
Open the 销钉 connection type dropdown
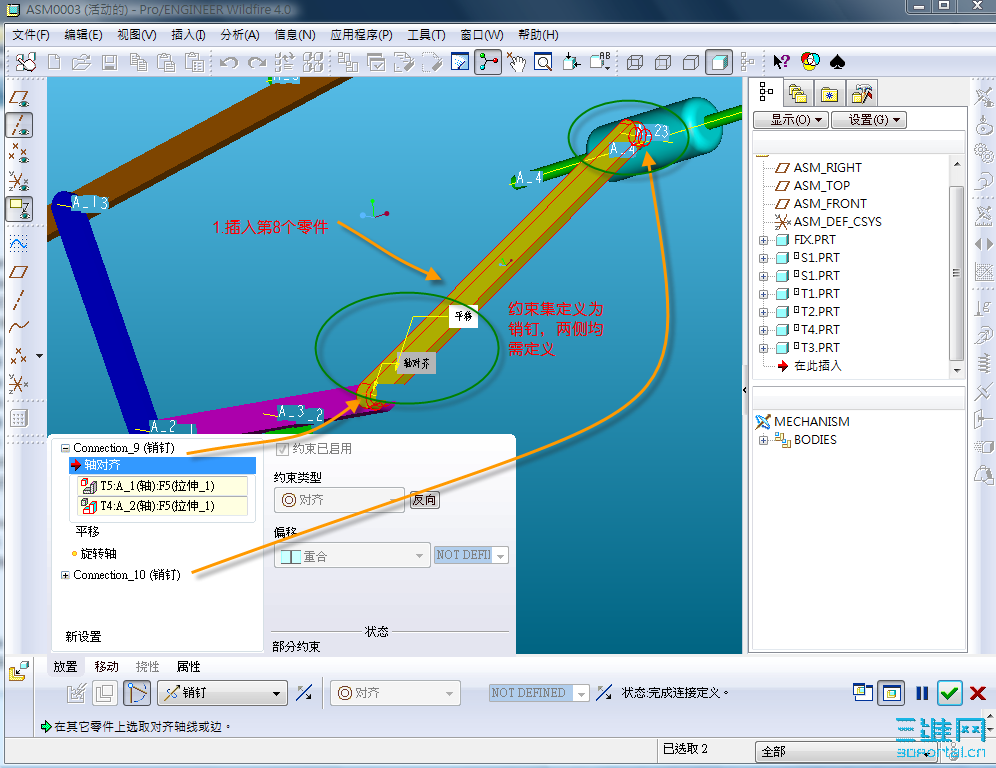[x=222, y=693]
